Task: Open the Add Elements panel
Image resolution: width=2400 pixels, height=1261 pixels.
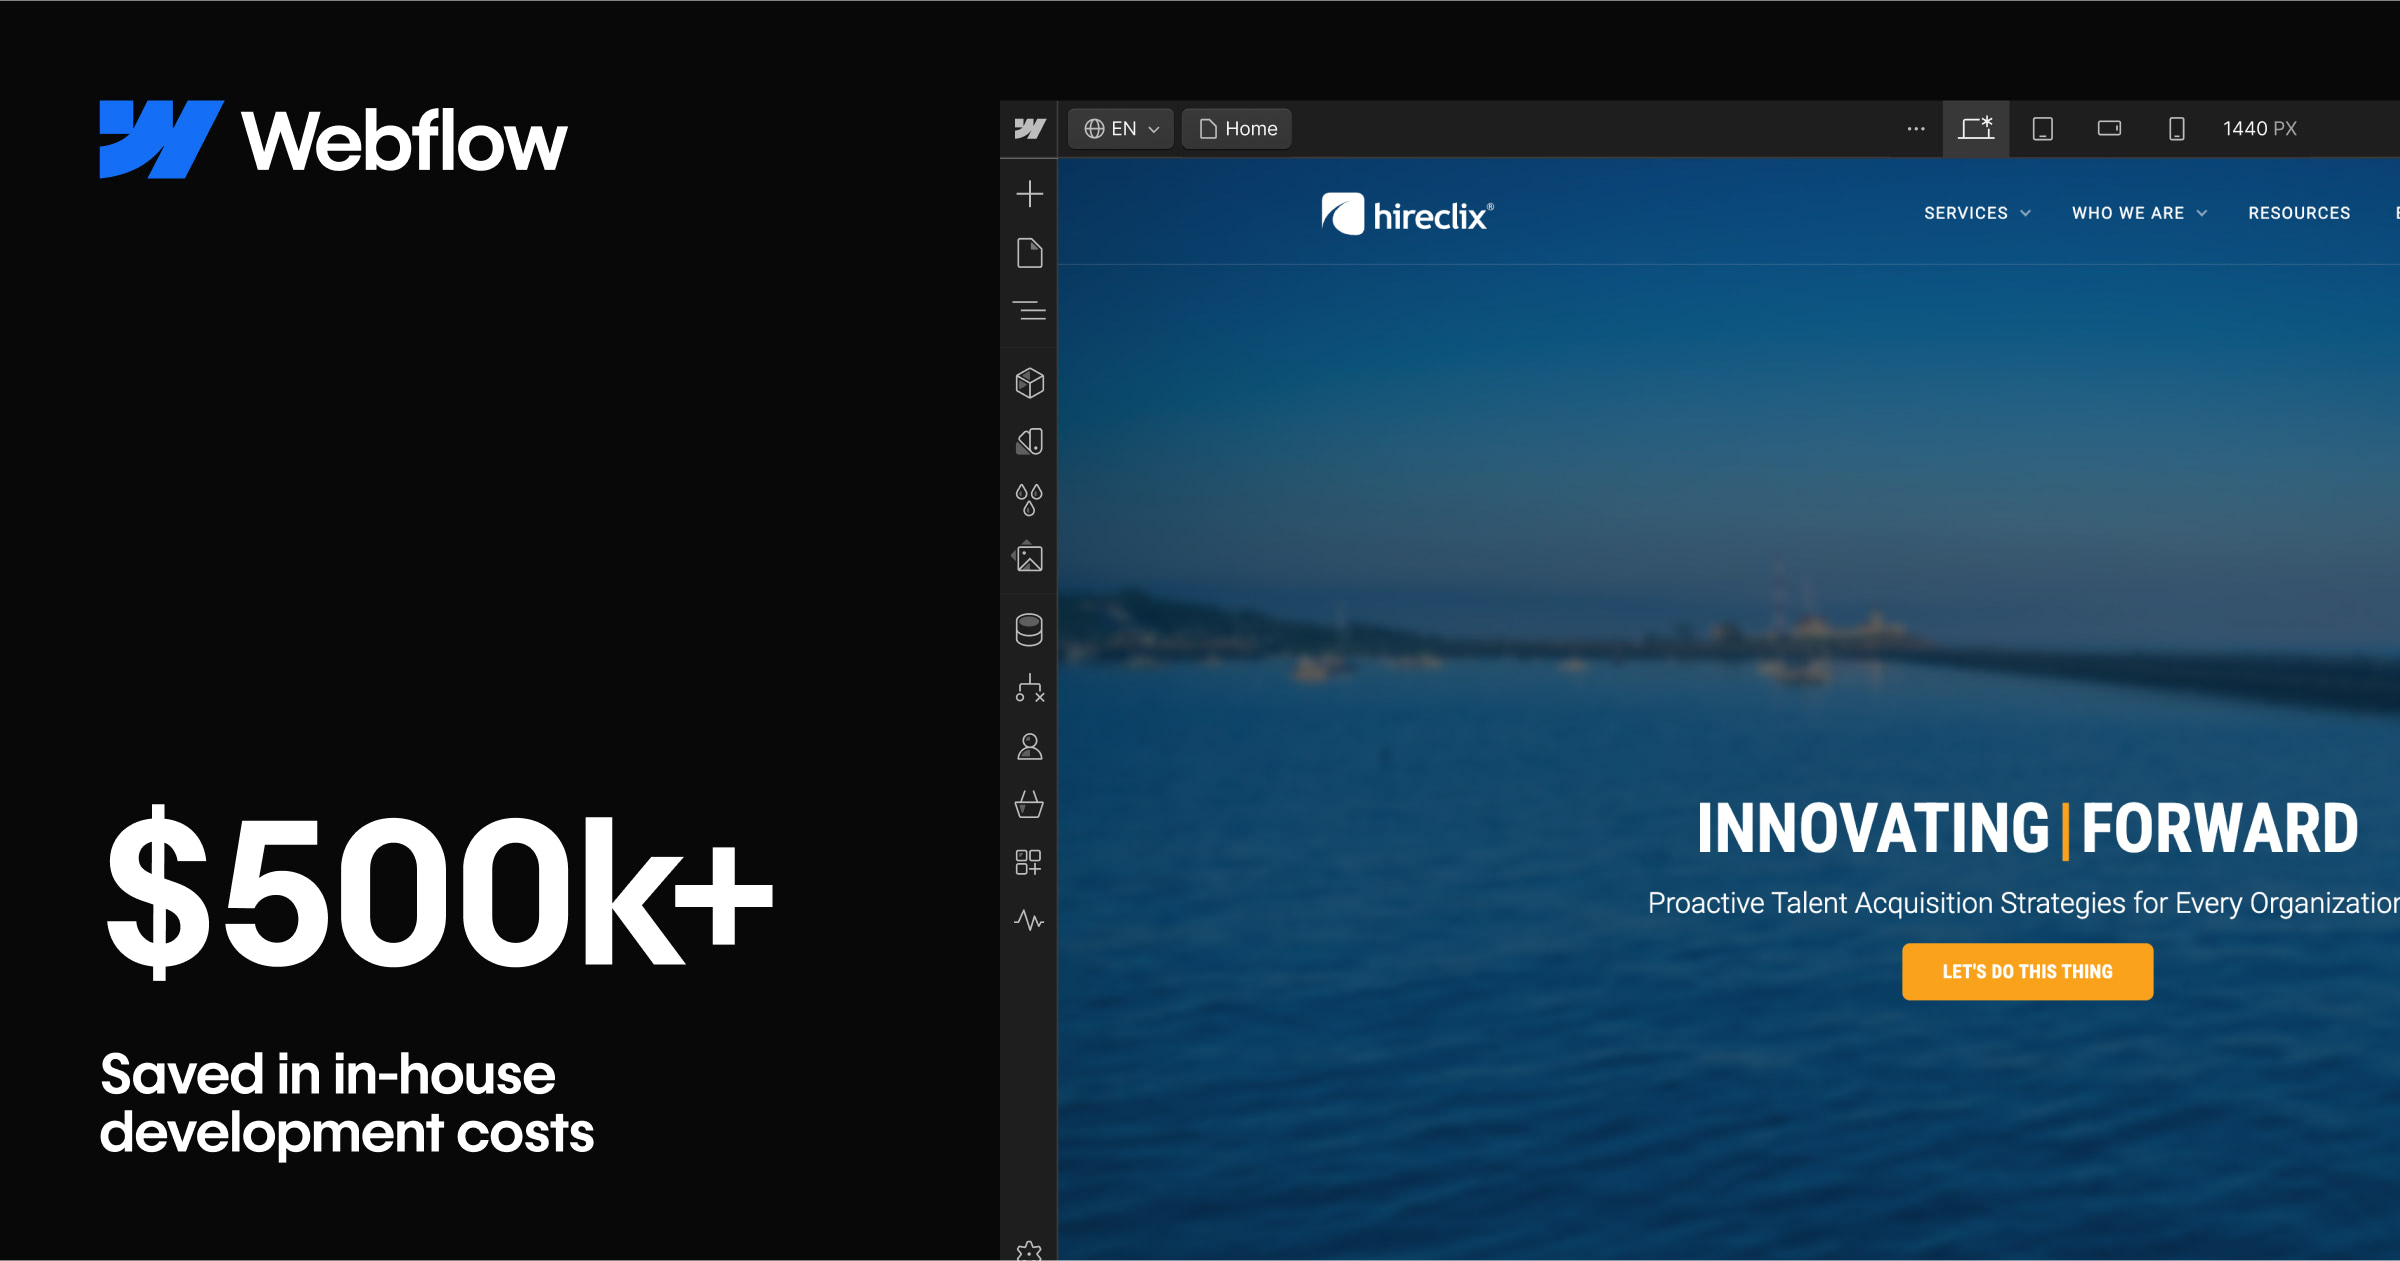Action: (x=1028, y=195)
